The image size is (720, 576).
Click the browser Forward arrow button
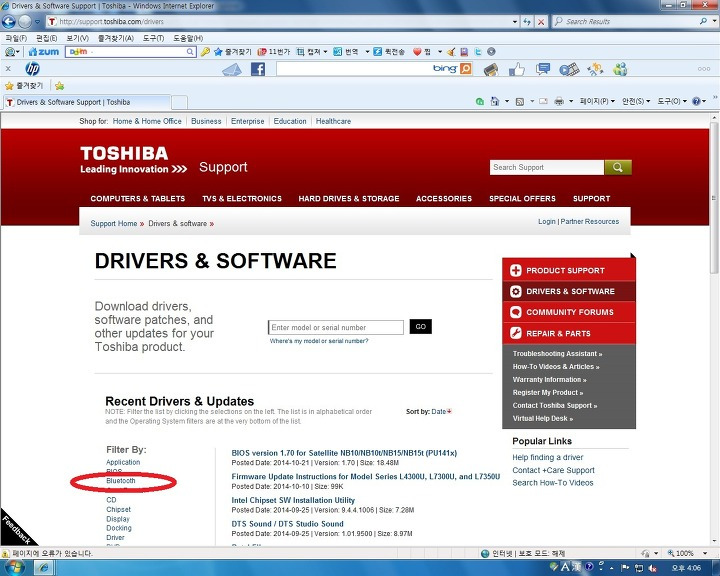(25, 22)
